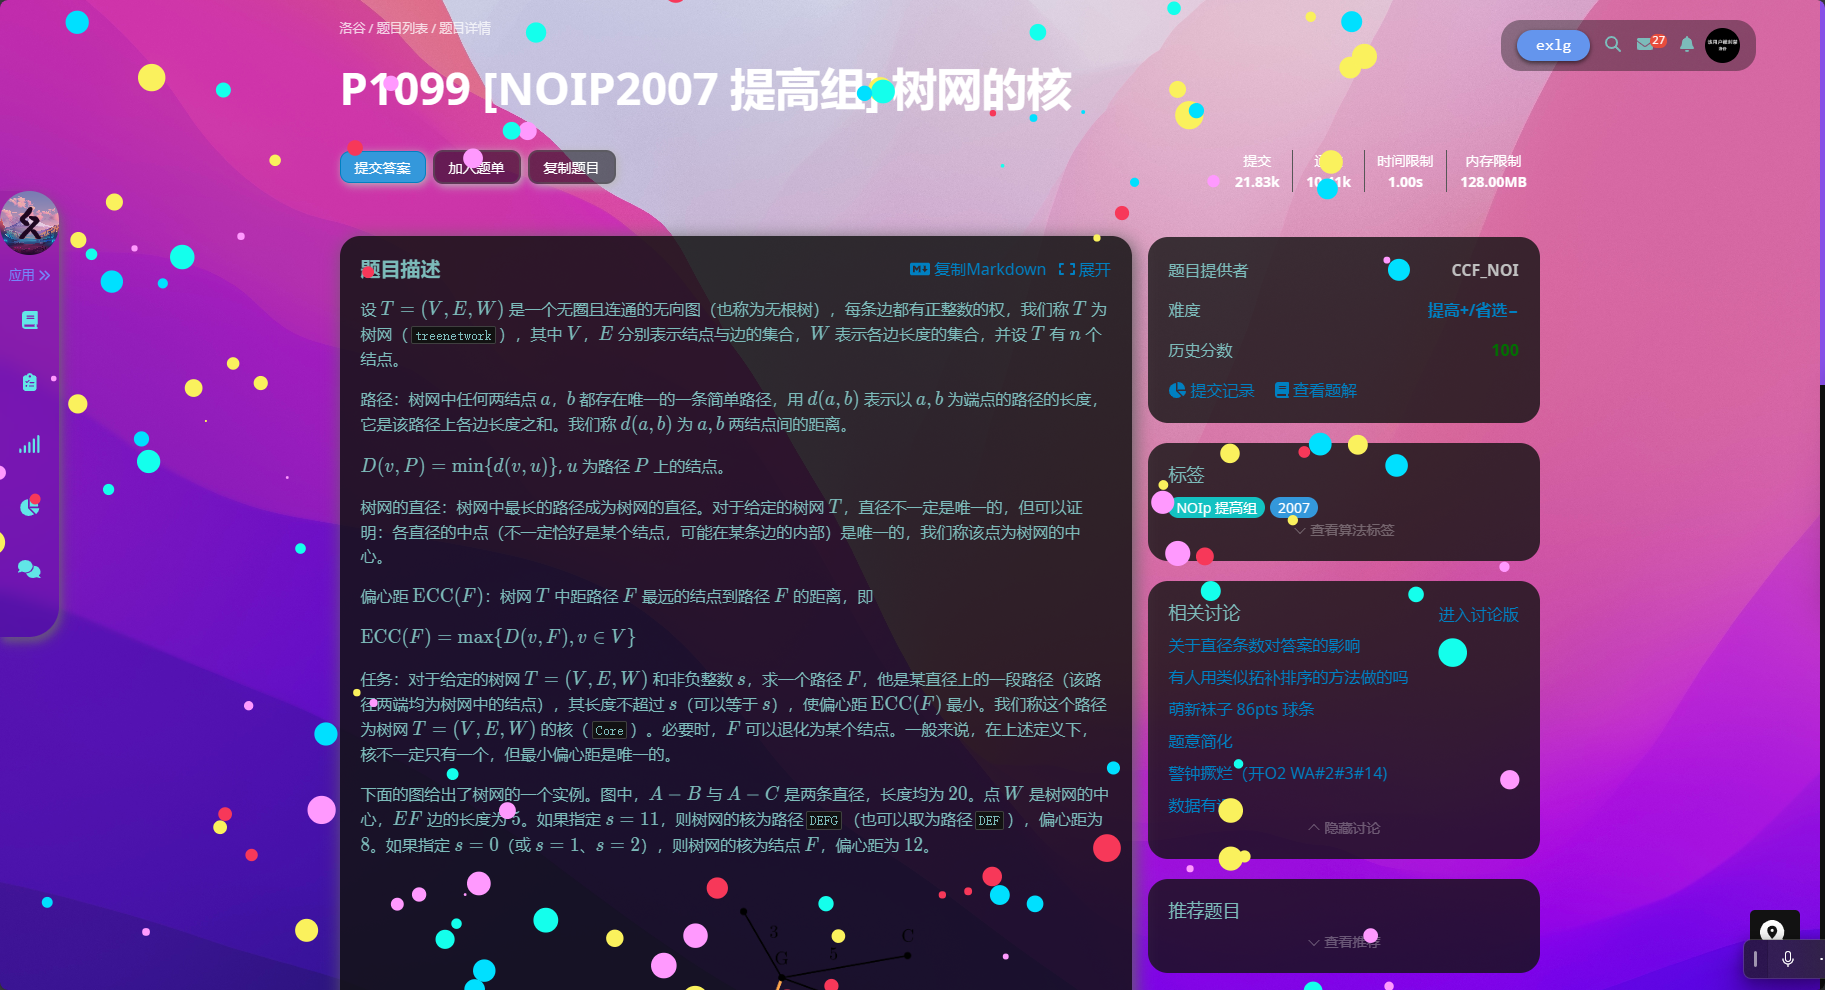Open 提交记录 link
Screen dimensions: 1825x990
[1212, 390]
